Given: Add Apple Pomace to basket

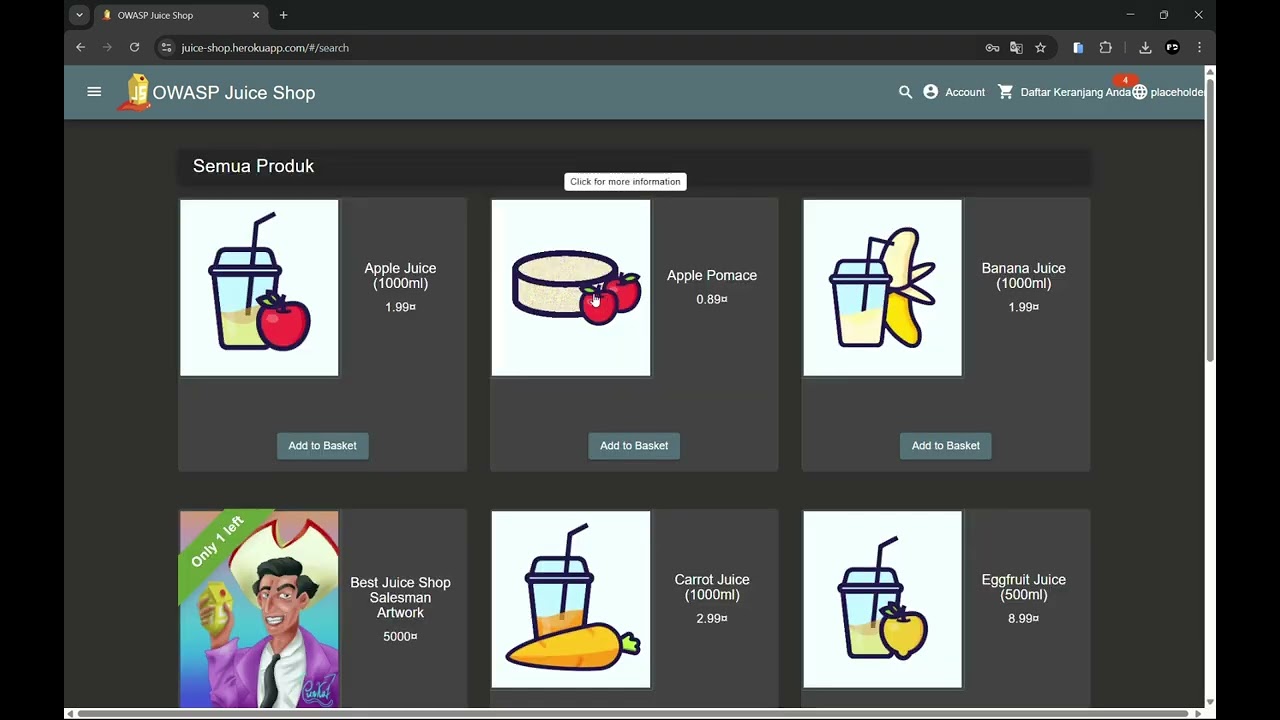Looking at the screenshot, I should click(634, 446).
